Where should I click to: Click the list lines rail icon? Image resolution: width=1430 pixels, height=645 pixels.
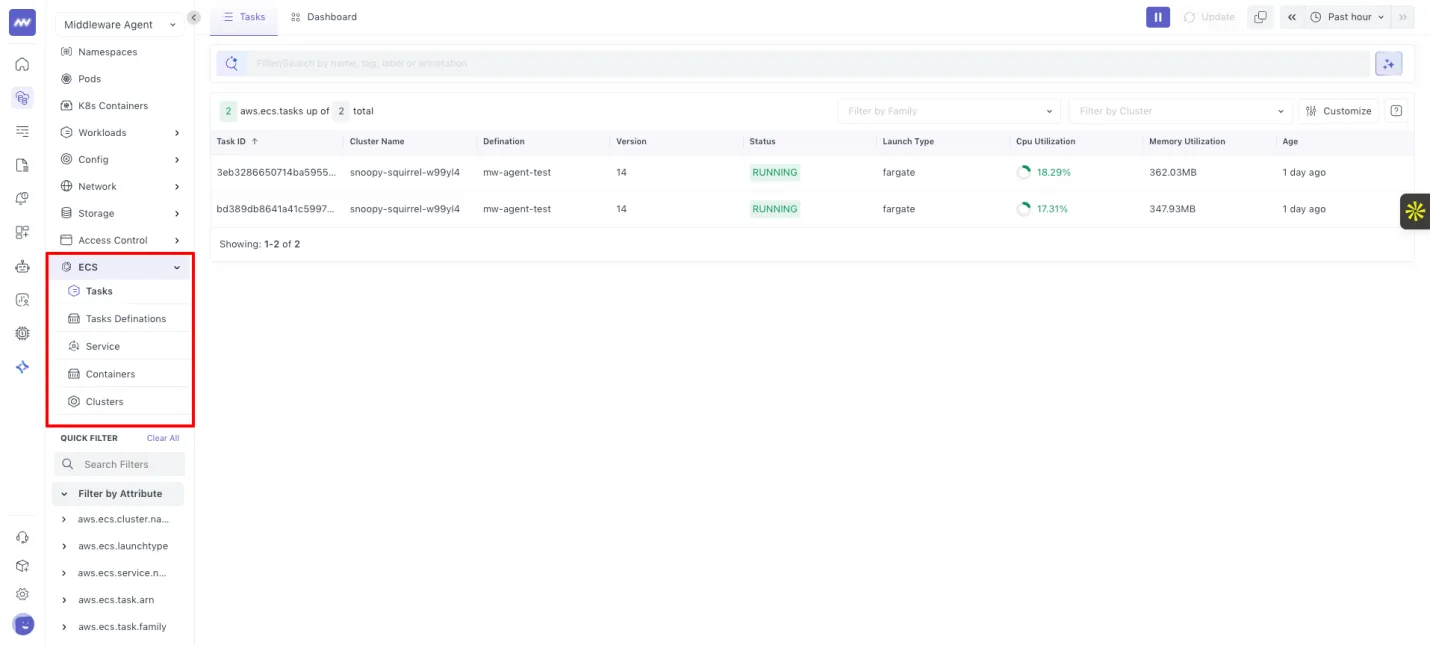pos(22,131)
